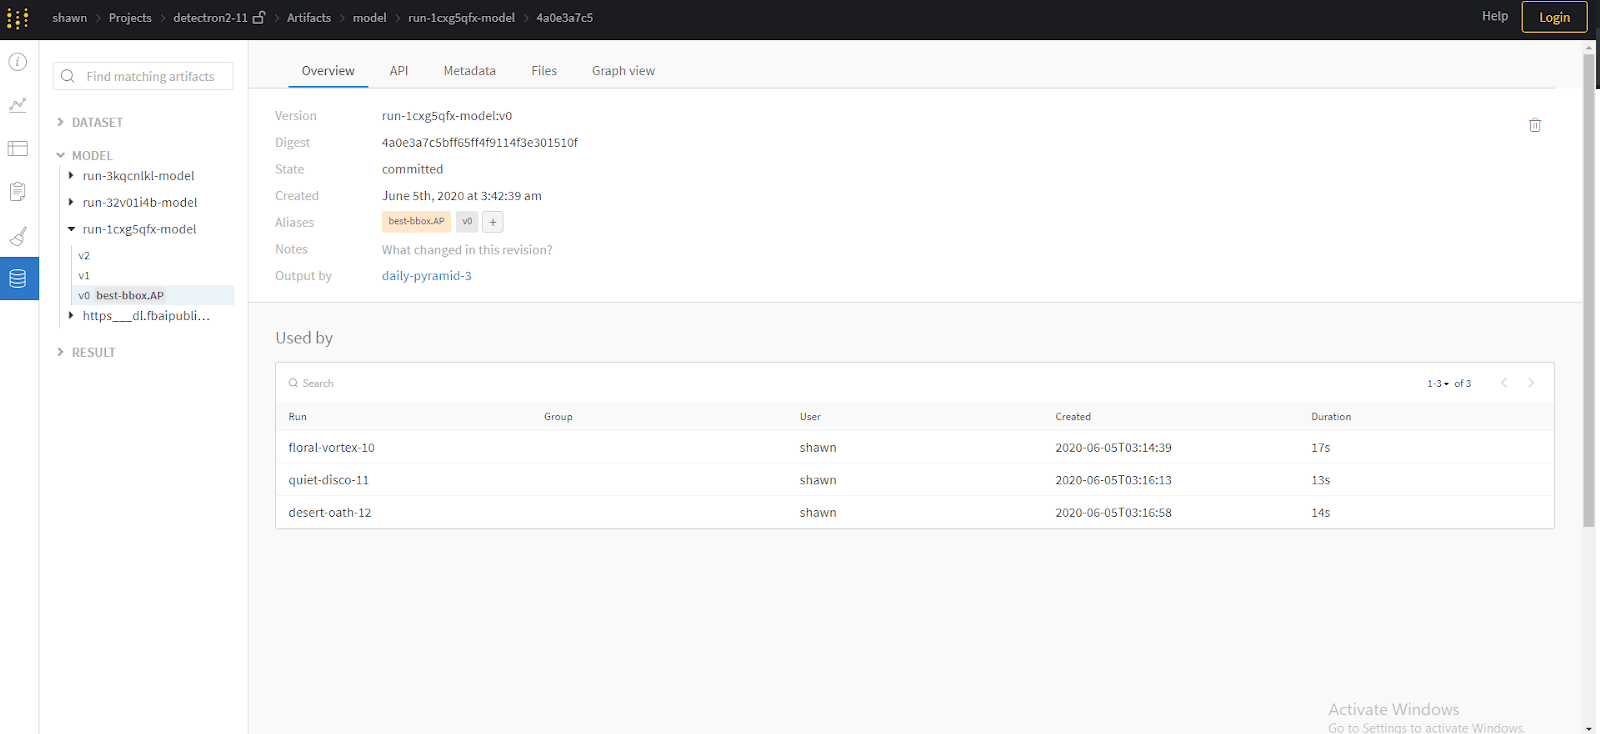1600x734 pixels.
Task: Delete artifact version with trash icon
Action: 1535,125
